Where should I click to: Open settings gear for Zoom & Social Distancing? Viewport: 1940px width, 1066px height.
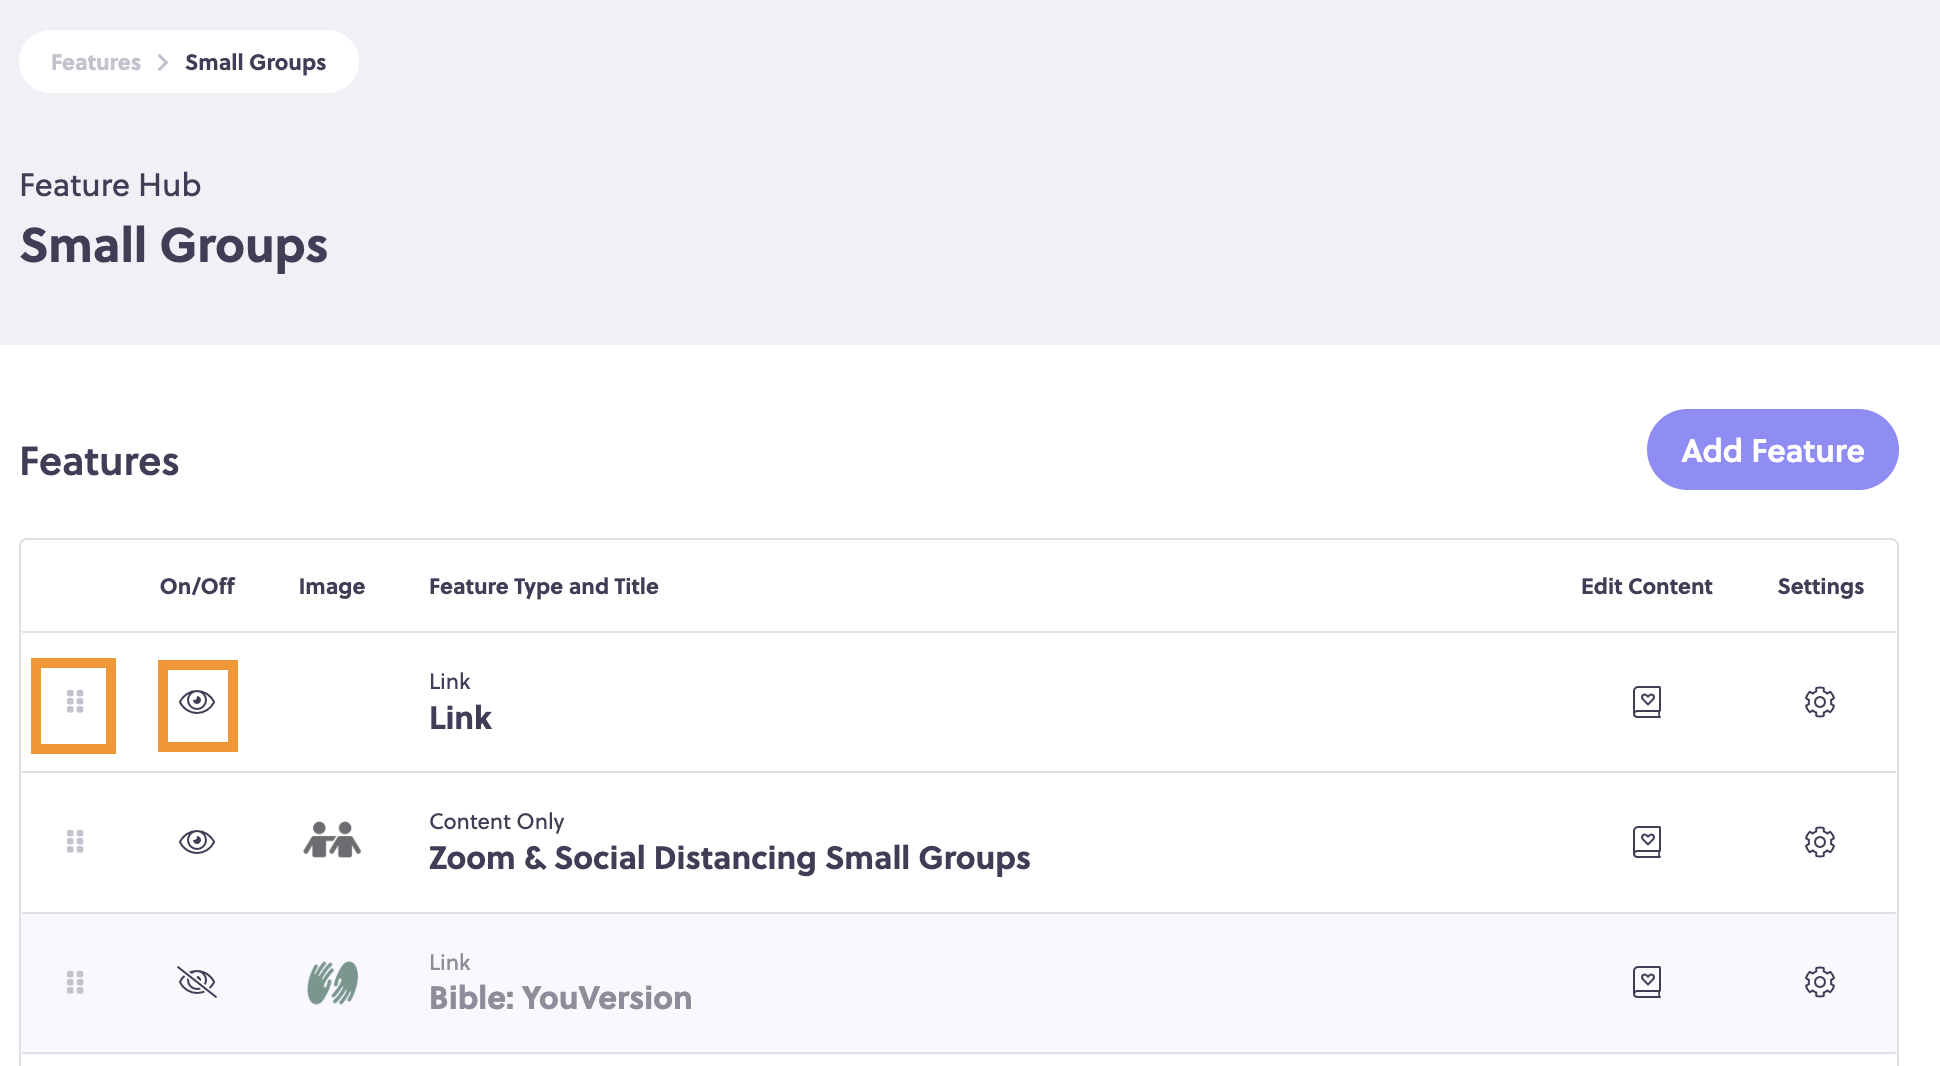pyautogui.click(x=1819, y=842)
